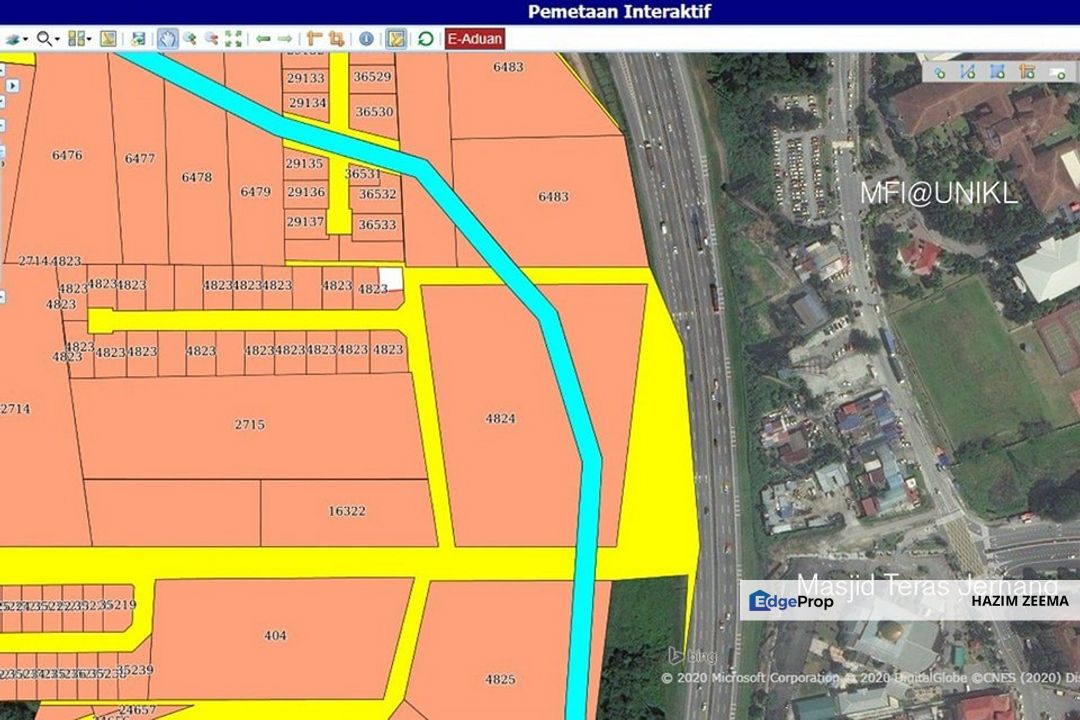Go to previous map extent arrow
The height and width of the screenshot is (720, 1080).
tap(263, 39)
